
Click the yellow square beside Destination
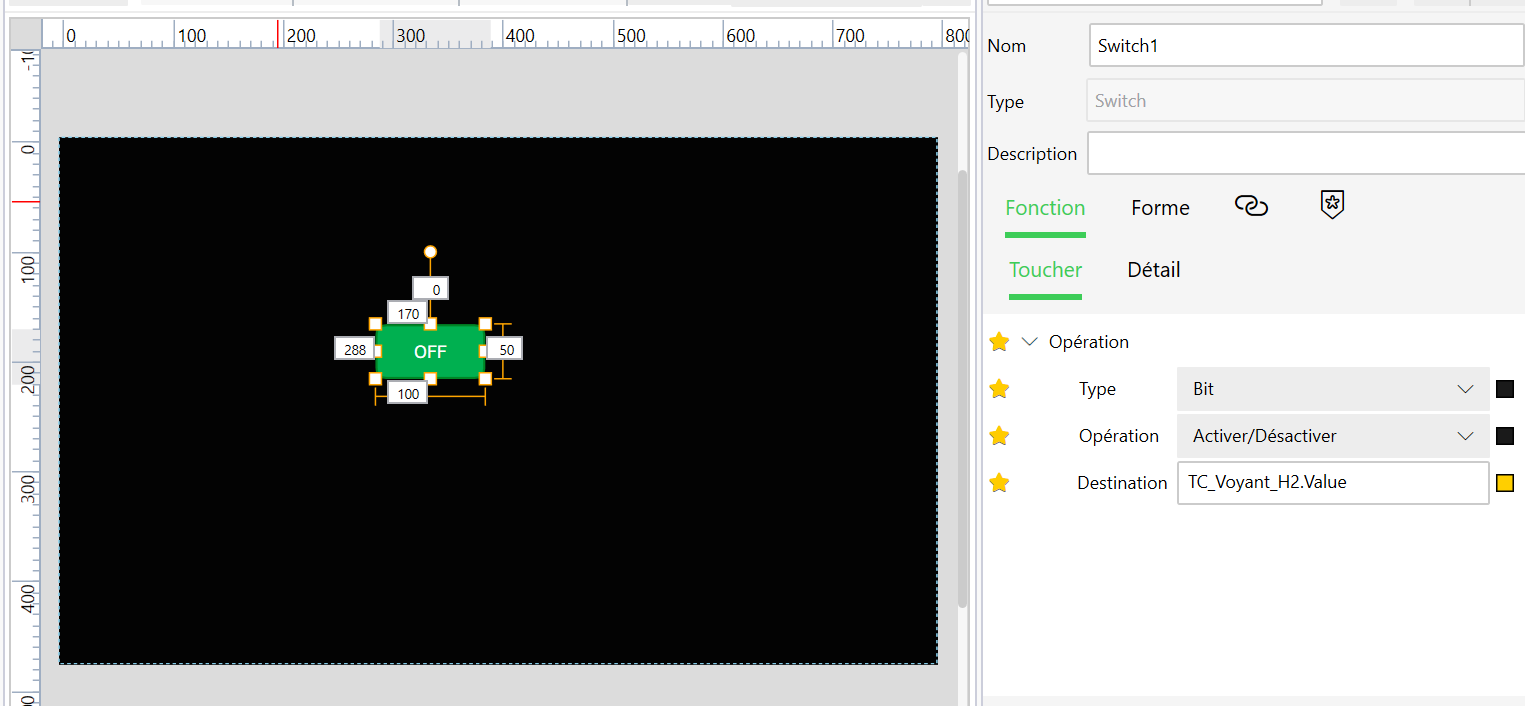[1505, 483]
